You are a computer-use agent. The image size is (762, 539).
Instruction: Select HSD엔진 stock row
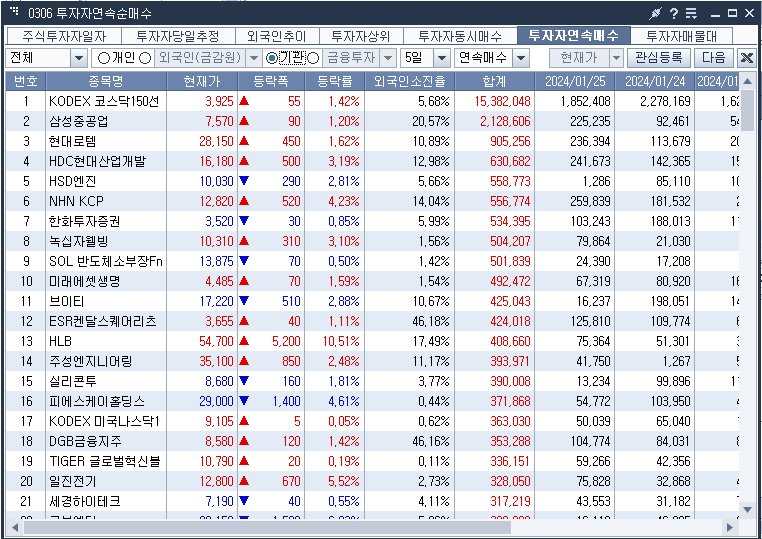tap(372, 181)
